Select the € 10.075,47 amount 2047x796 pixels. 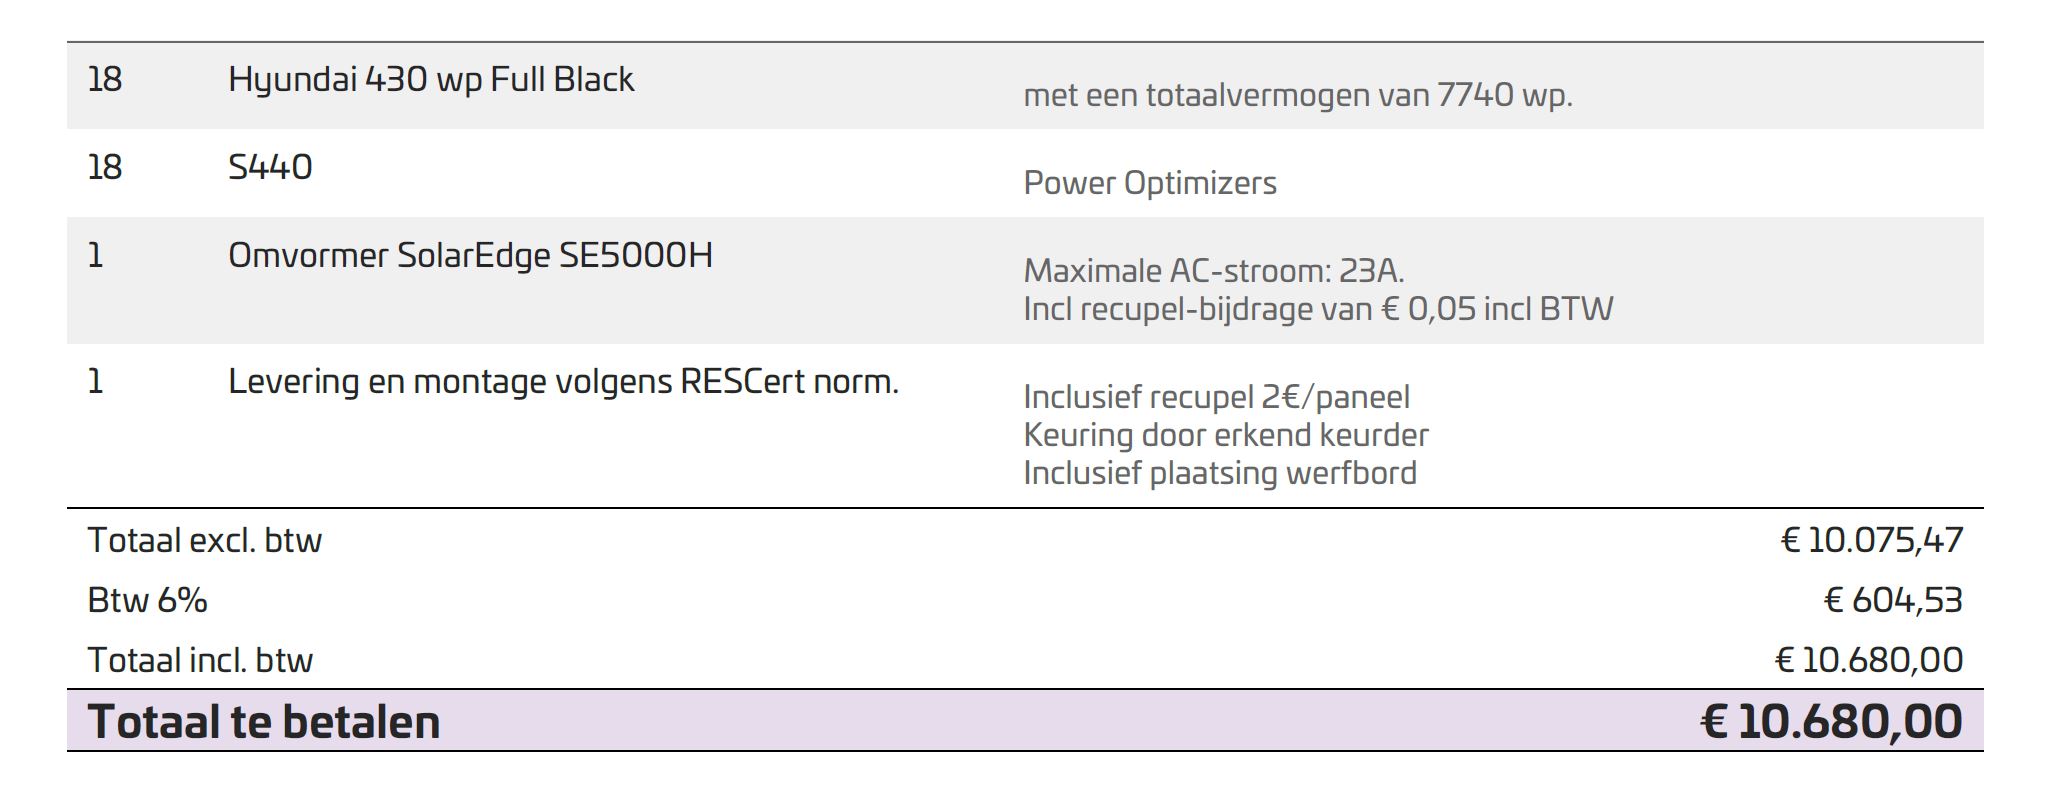[x=1872, y=541]
